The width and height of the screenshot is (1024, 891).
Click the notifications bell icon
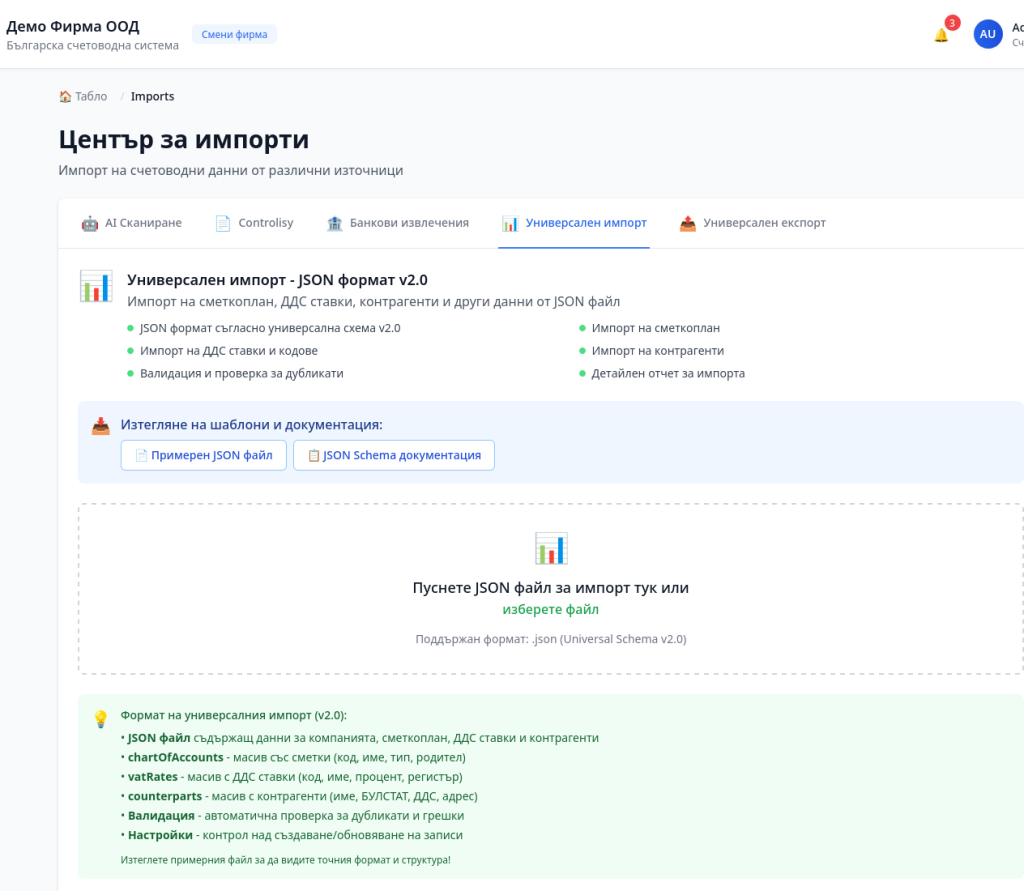tap(941, 35)
